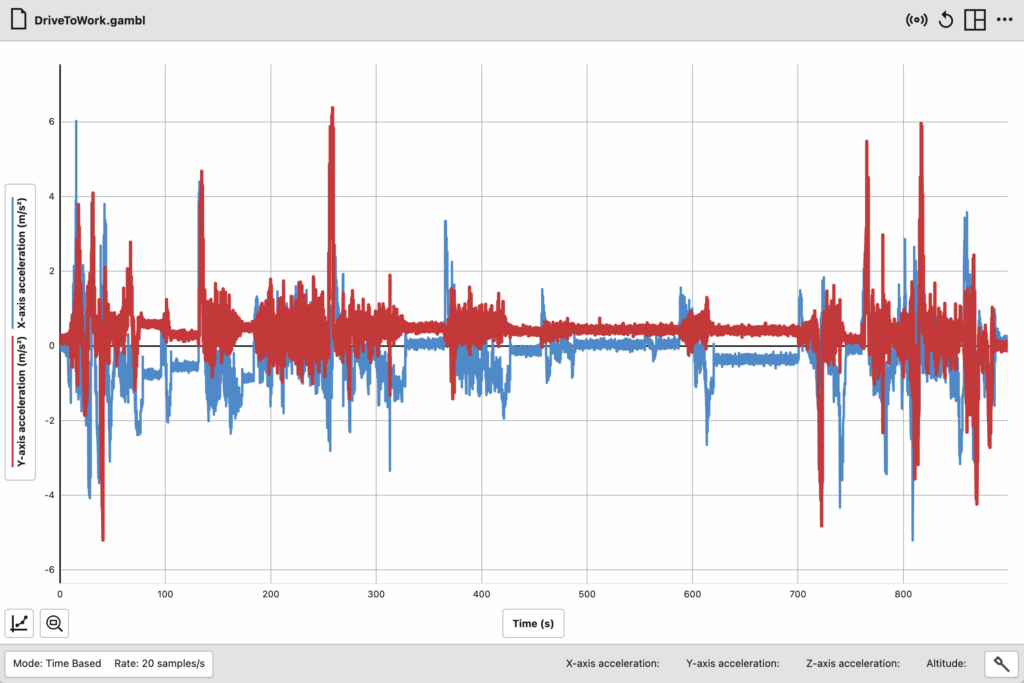Click the Time (s) axis label button

tap(533, 624)
